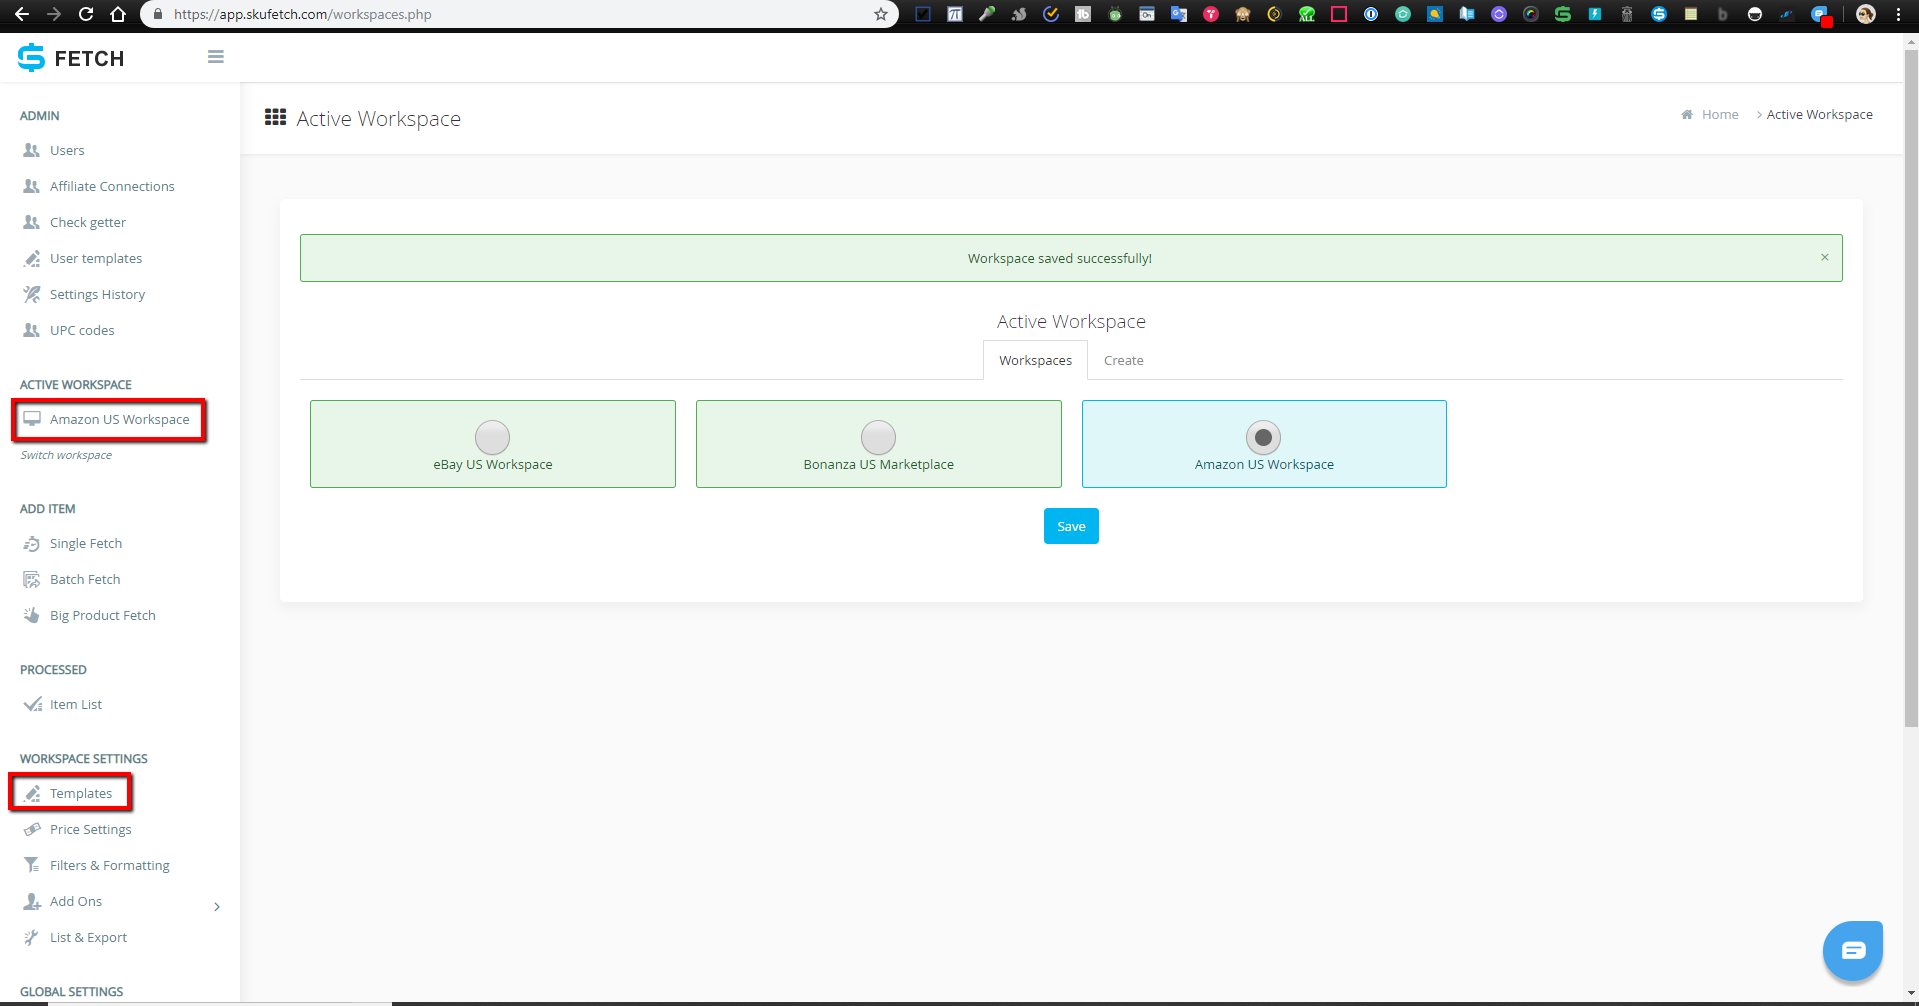Dismiss the Workspace saved successfully alert
Screen dimensions: 1919x1006
(1825, 257)
